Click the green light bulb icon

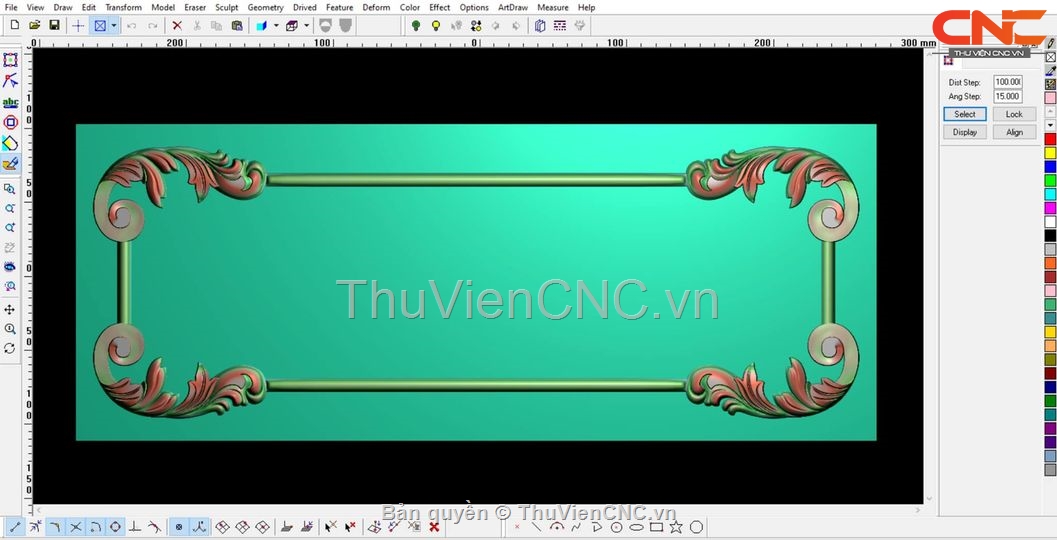416,26
